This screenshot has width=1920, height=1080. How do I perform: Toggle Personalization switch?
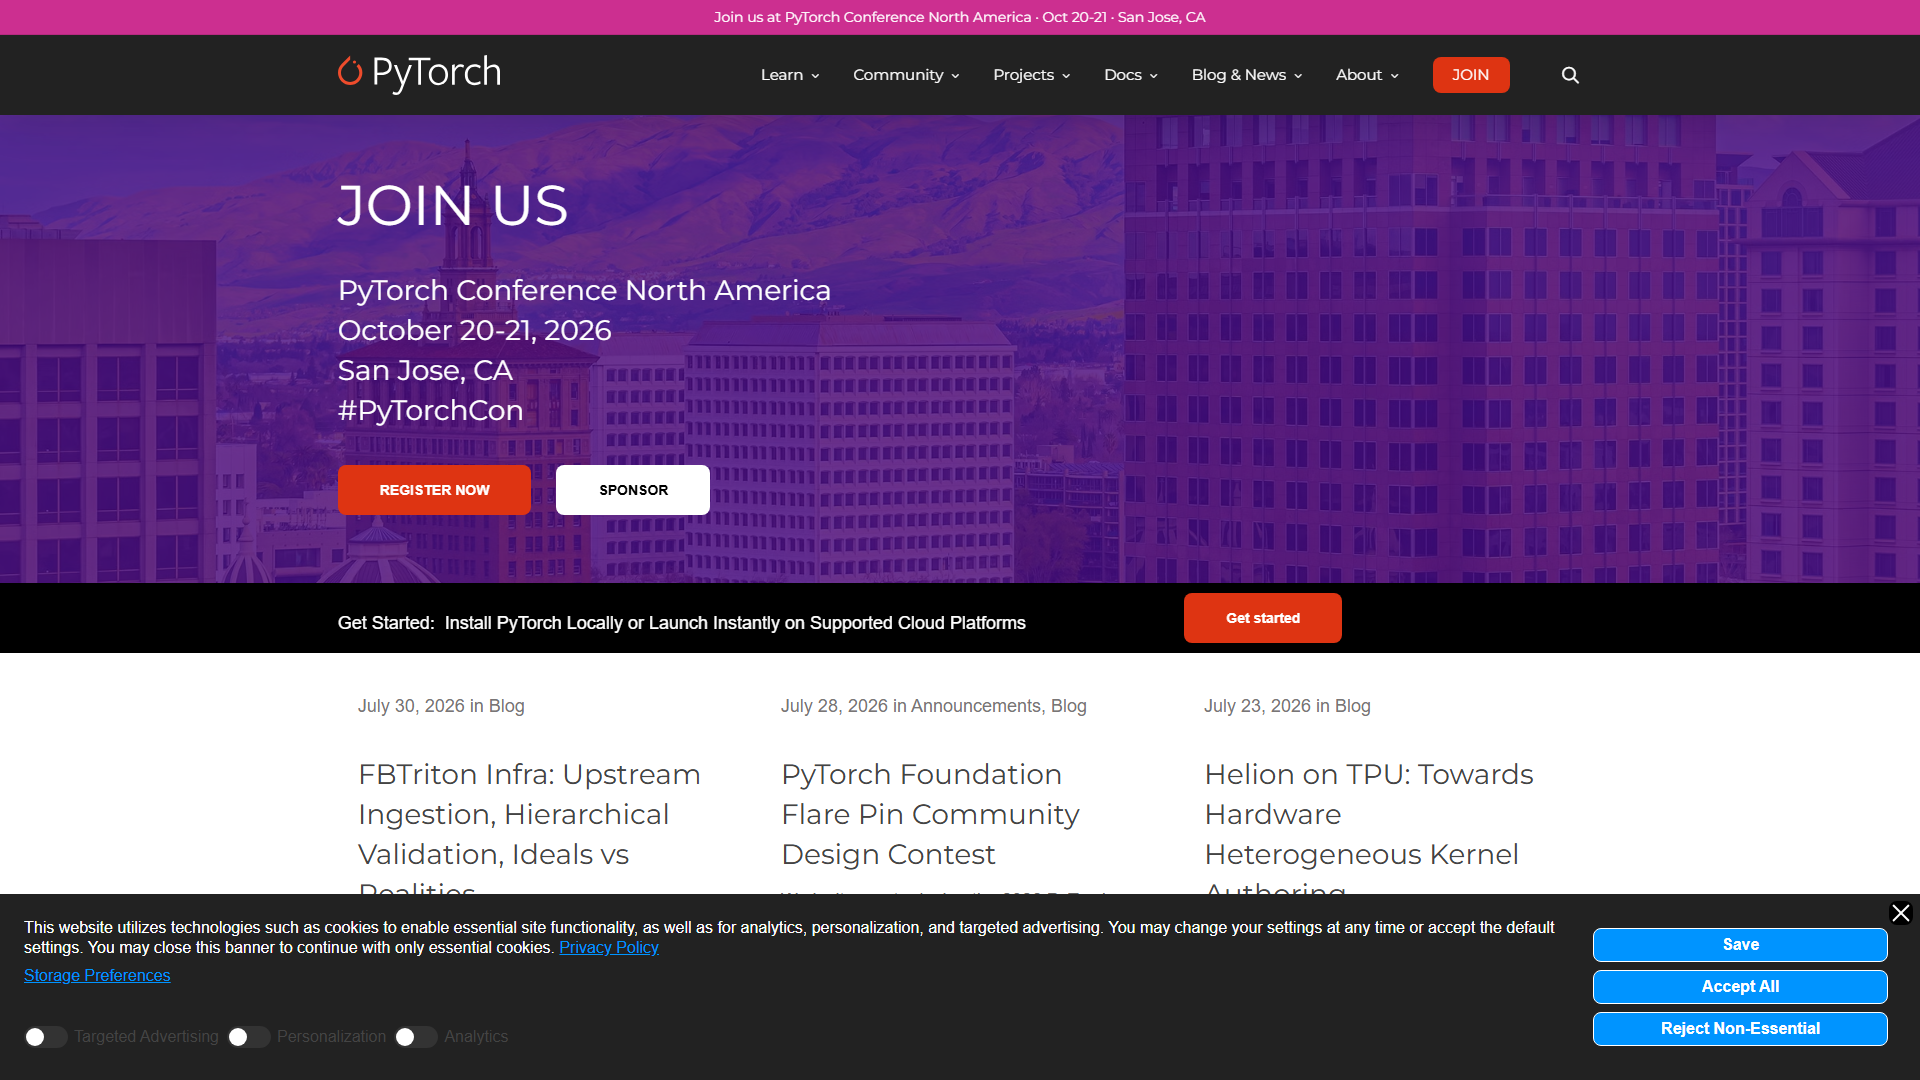[248, 1037]
